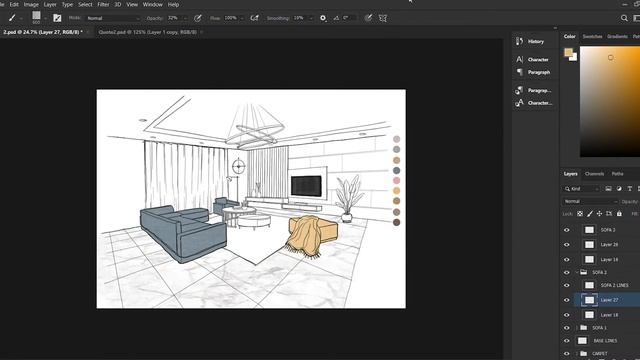640x360 pixels.
Task: Click the search magnifier icon
Action: 624,18
